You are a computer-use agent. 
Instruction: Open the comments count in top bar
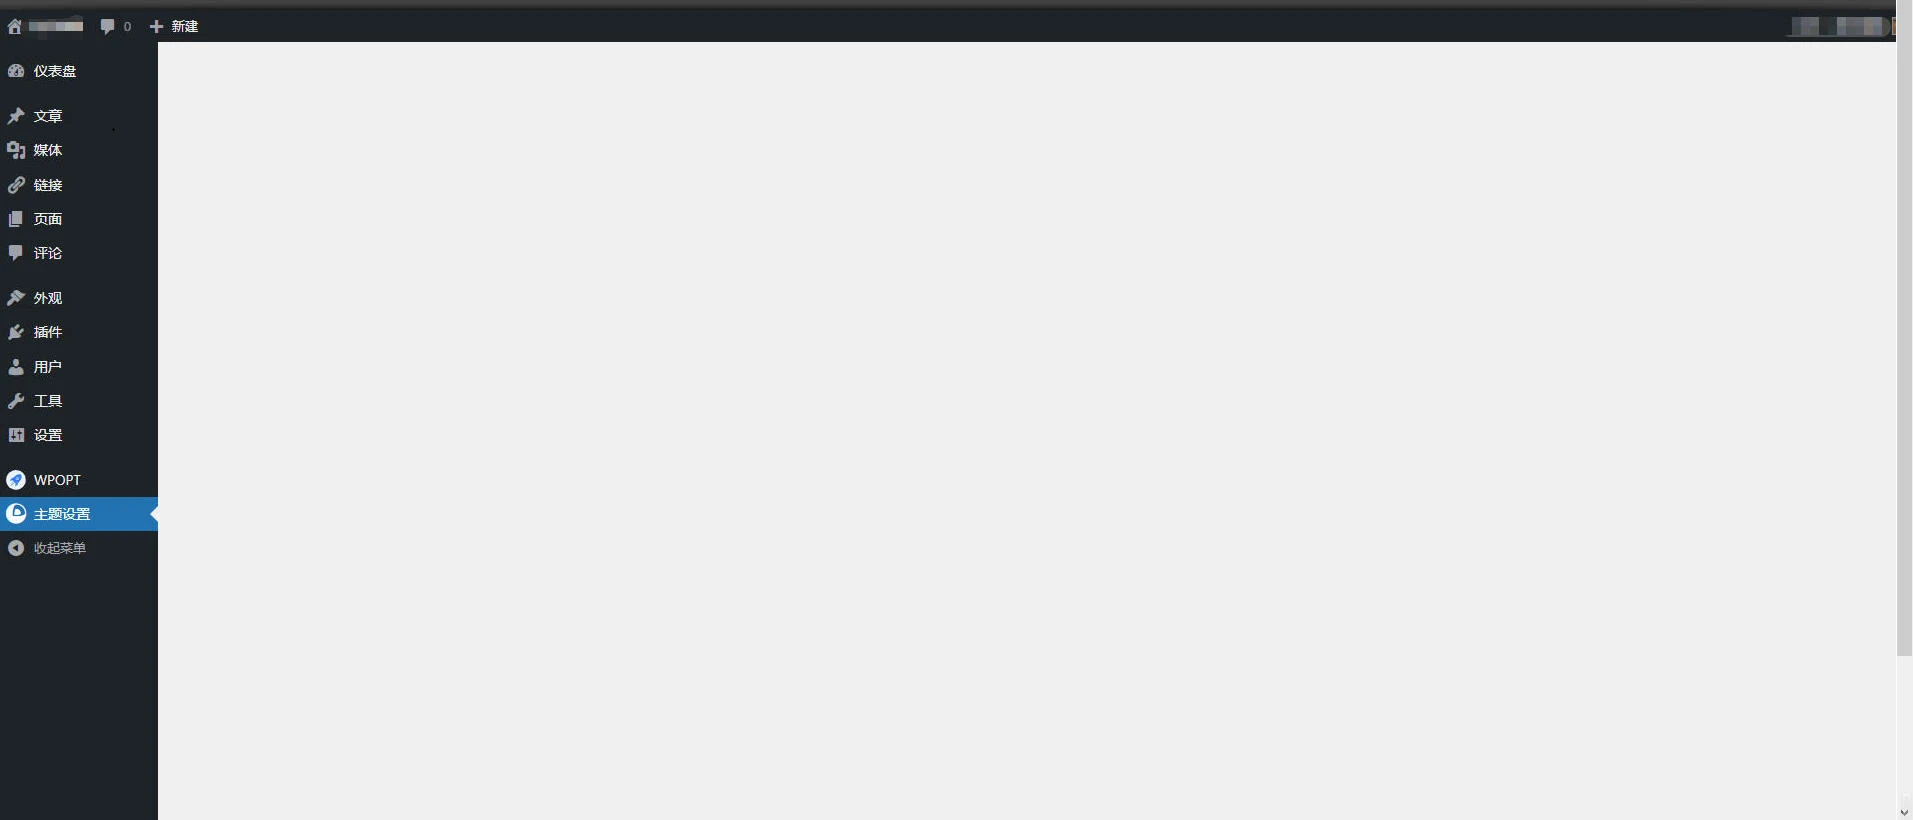(x=116, y=26)
